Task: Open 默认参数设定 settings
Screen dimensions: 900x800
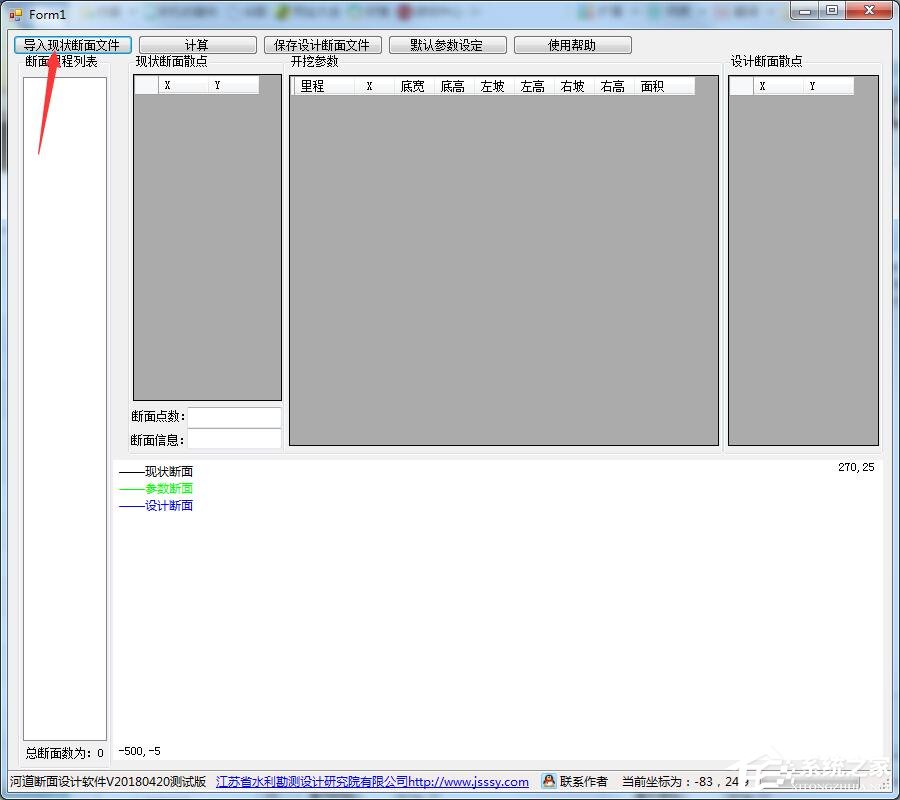Action: (448, 45)
